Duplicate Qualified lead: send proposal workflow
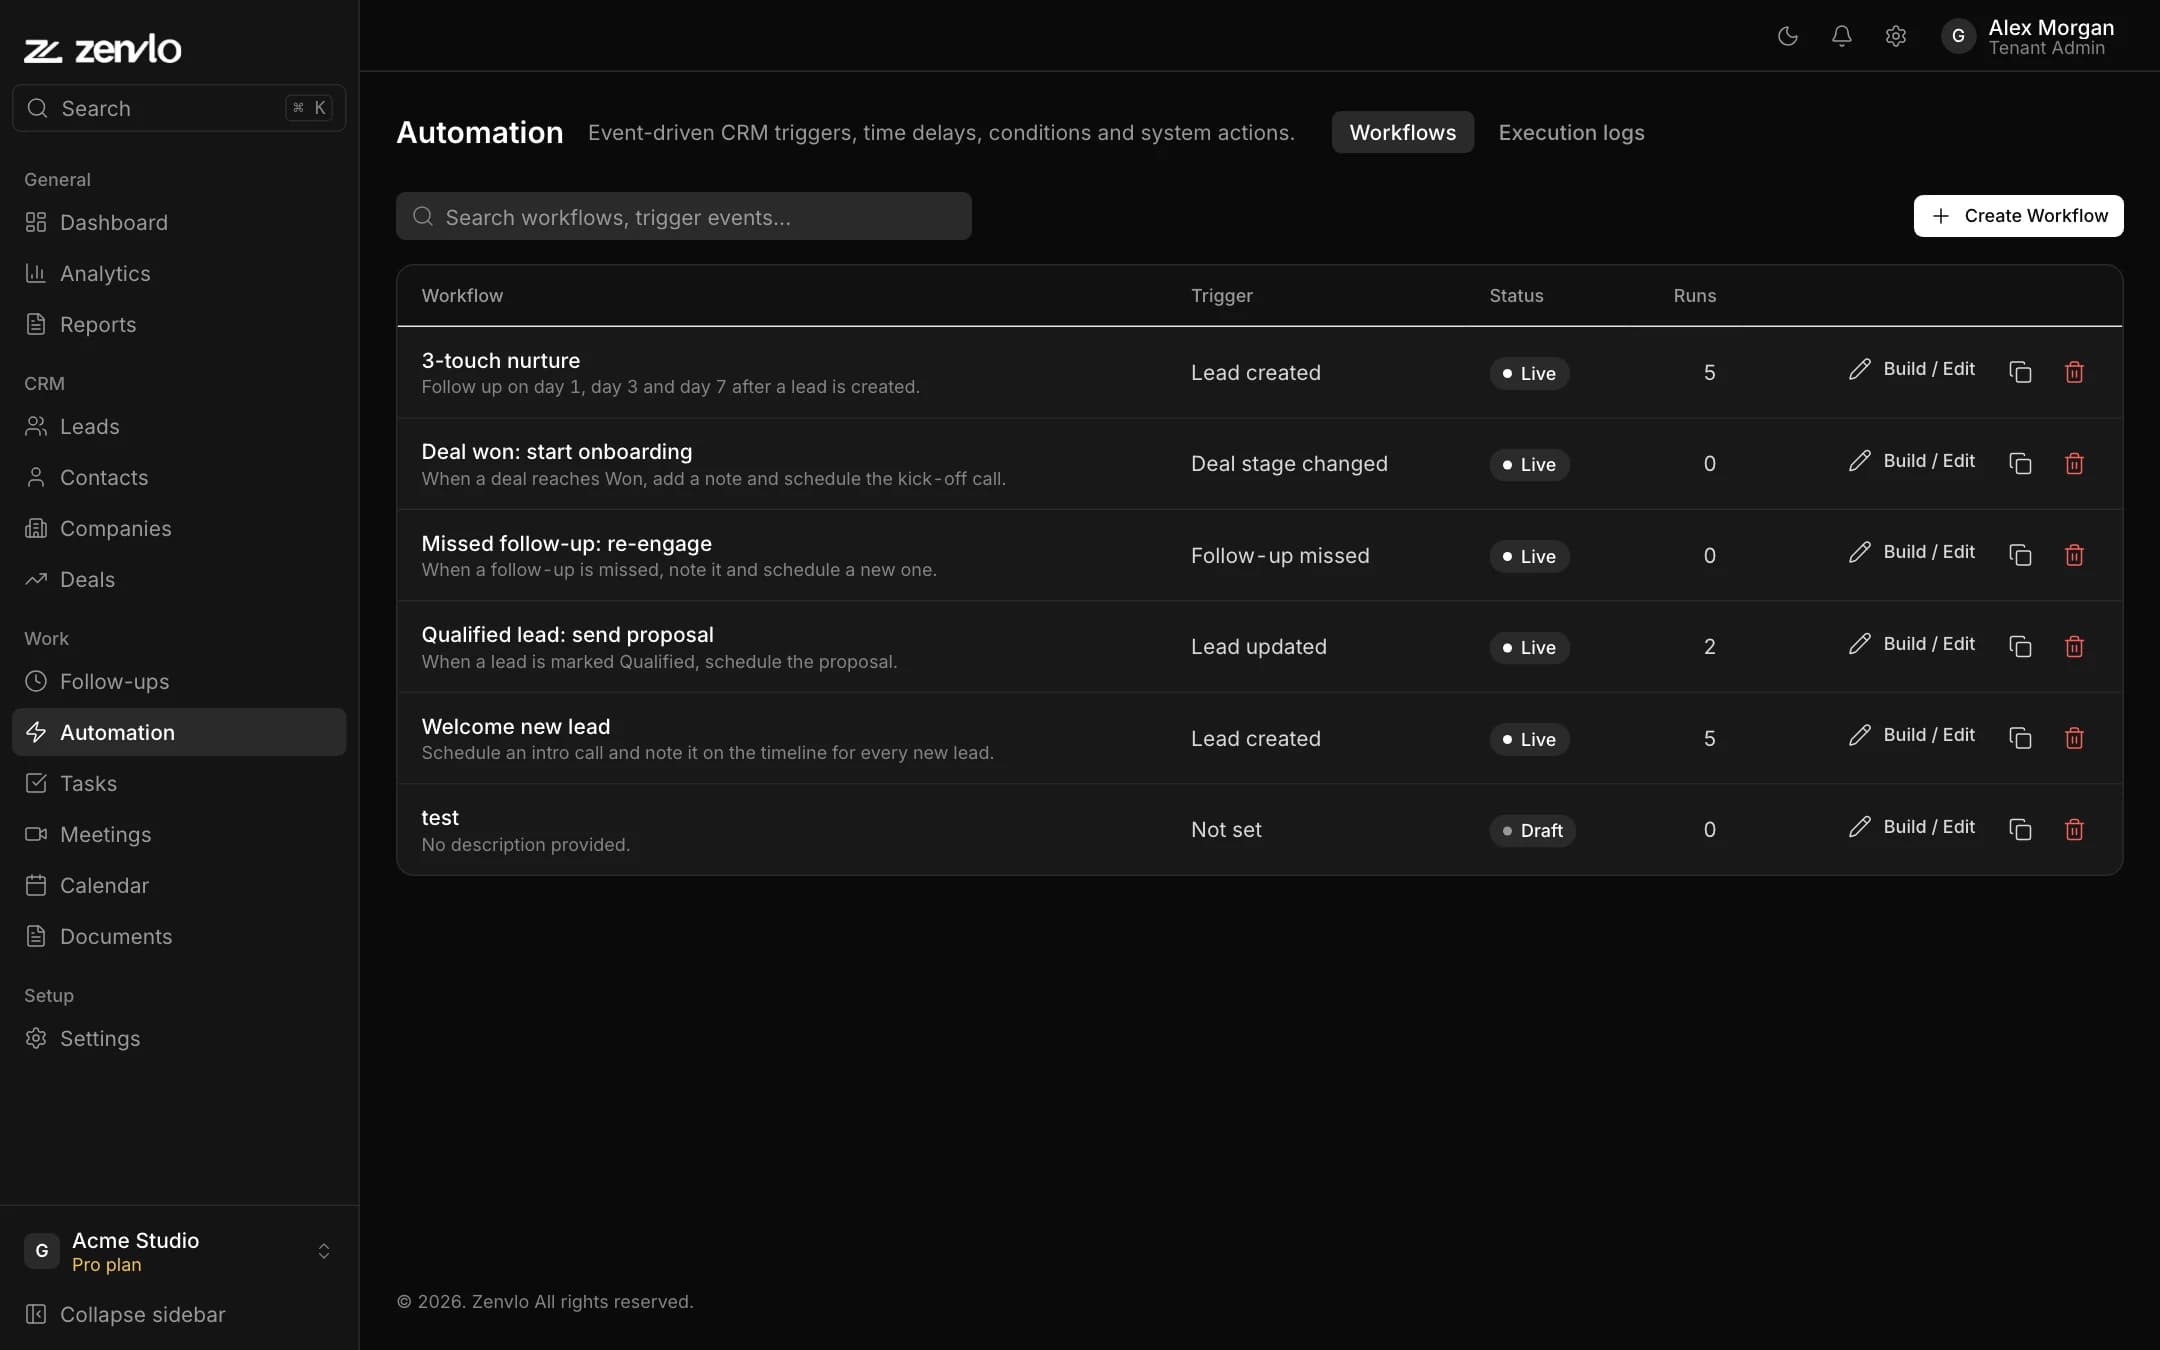 pos(2020,646)
